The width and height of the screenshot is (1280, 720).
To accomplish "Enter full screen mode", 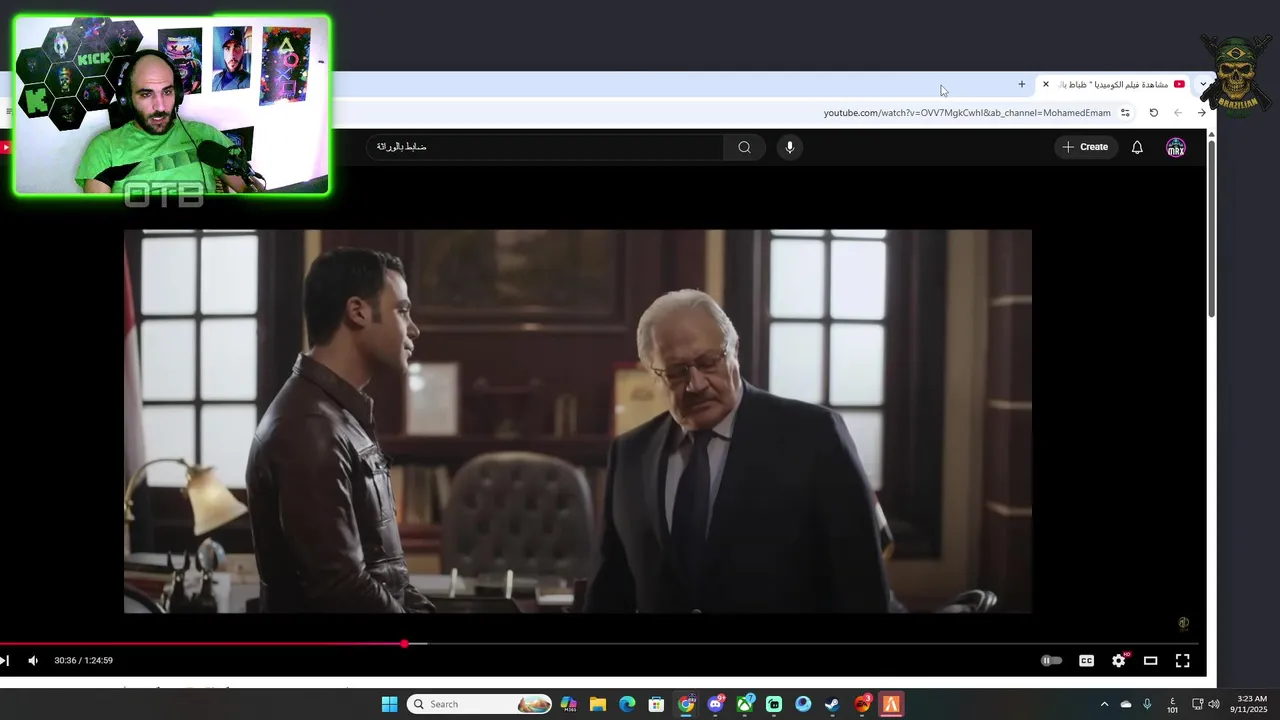I will point(1182,660).
